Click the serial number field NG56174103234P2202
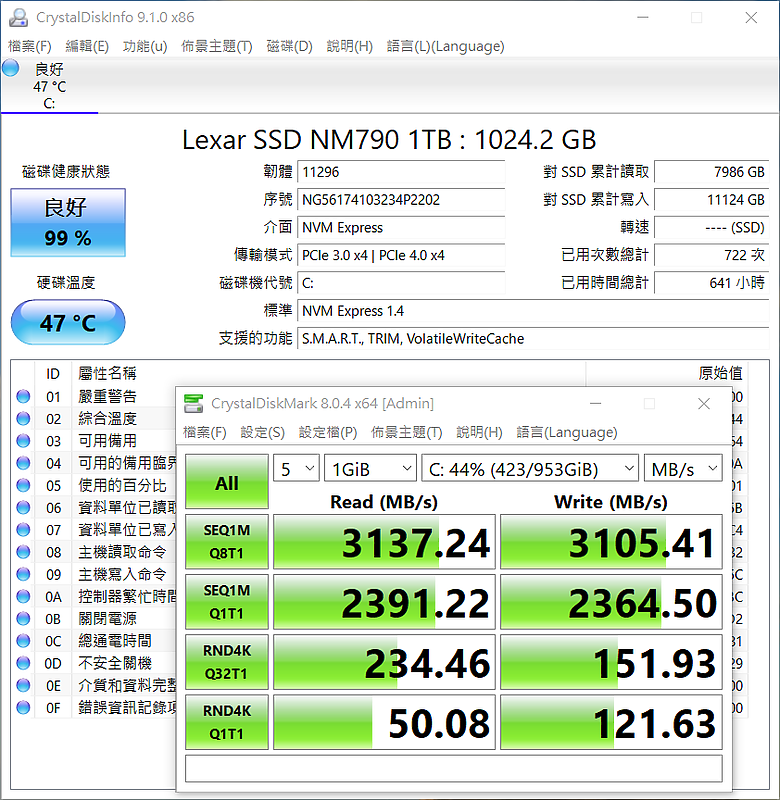 coord(401,199)
